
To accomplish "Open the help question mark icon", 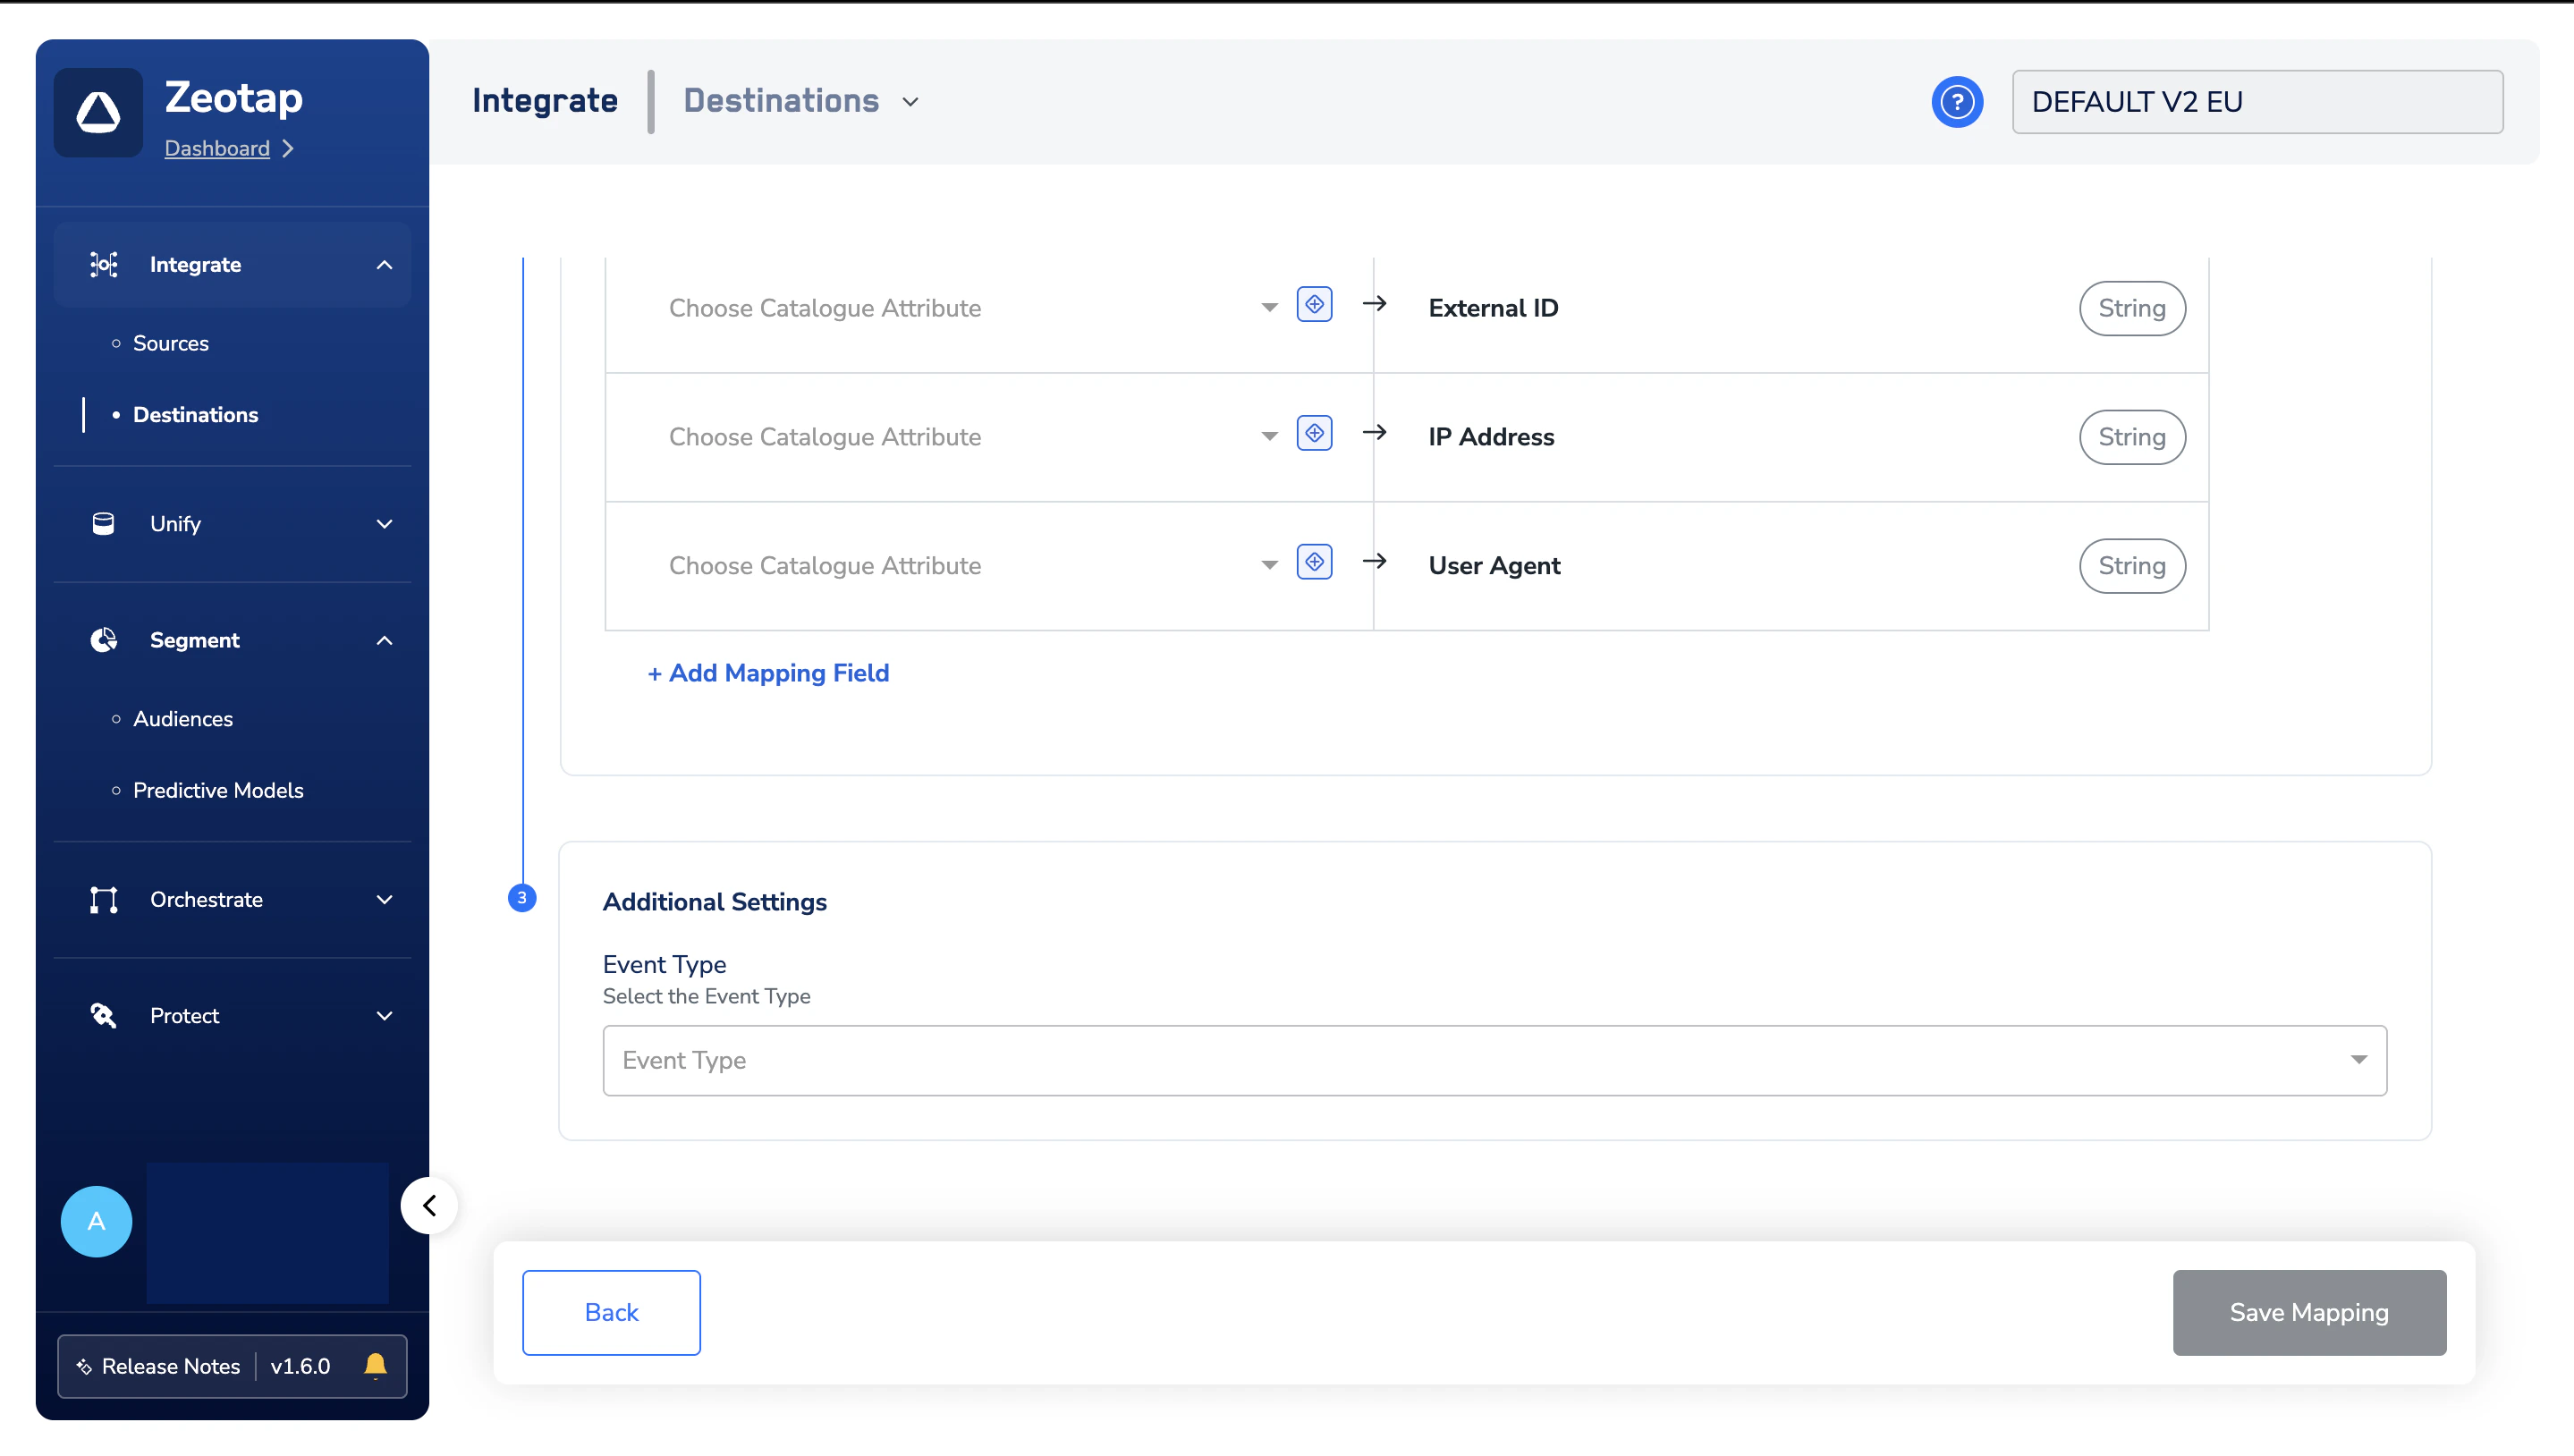I will click(1957, 102).
